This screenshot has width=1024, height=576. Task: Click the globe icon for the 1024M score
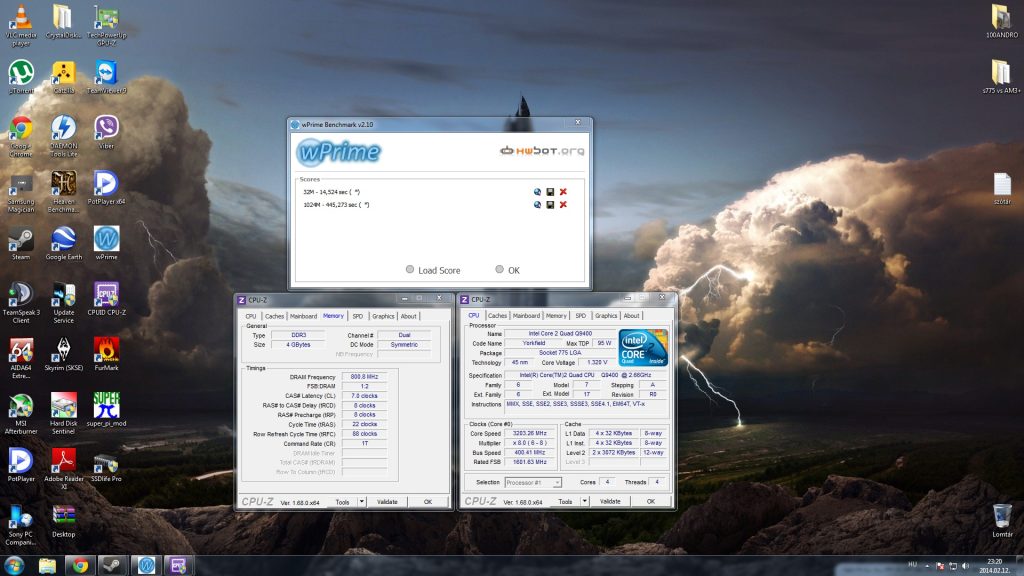(x=537, y=205)
